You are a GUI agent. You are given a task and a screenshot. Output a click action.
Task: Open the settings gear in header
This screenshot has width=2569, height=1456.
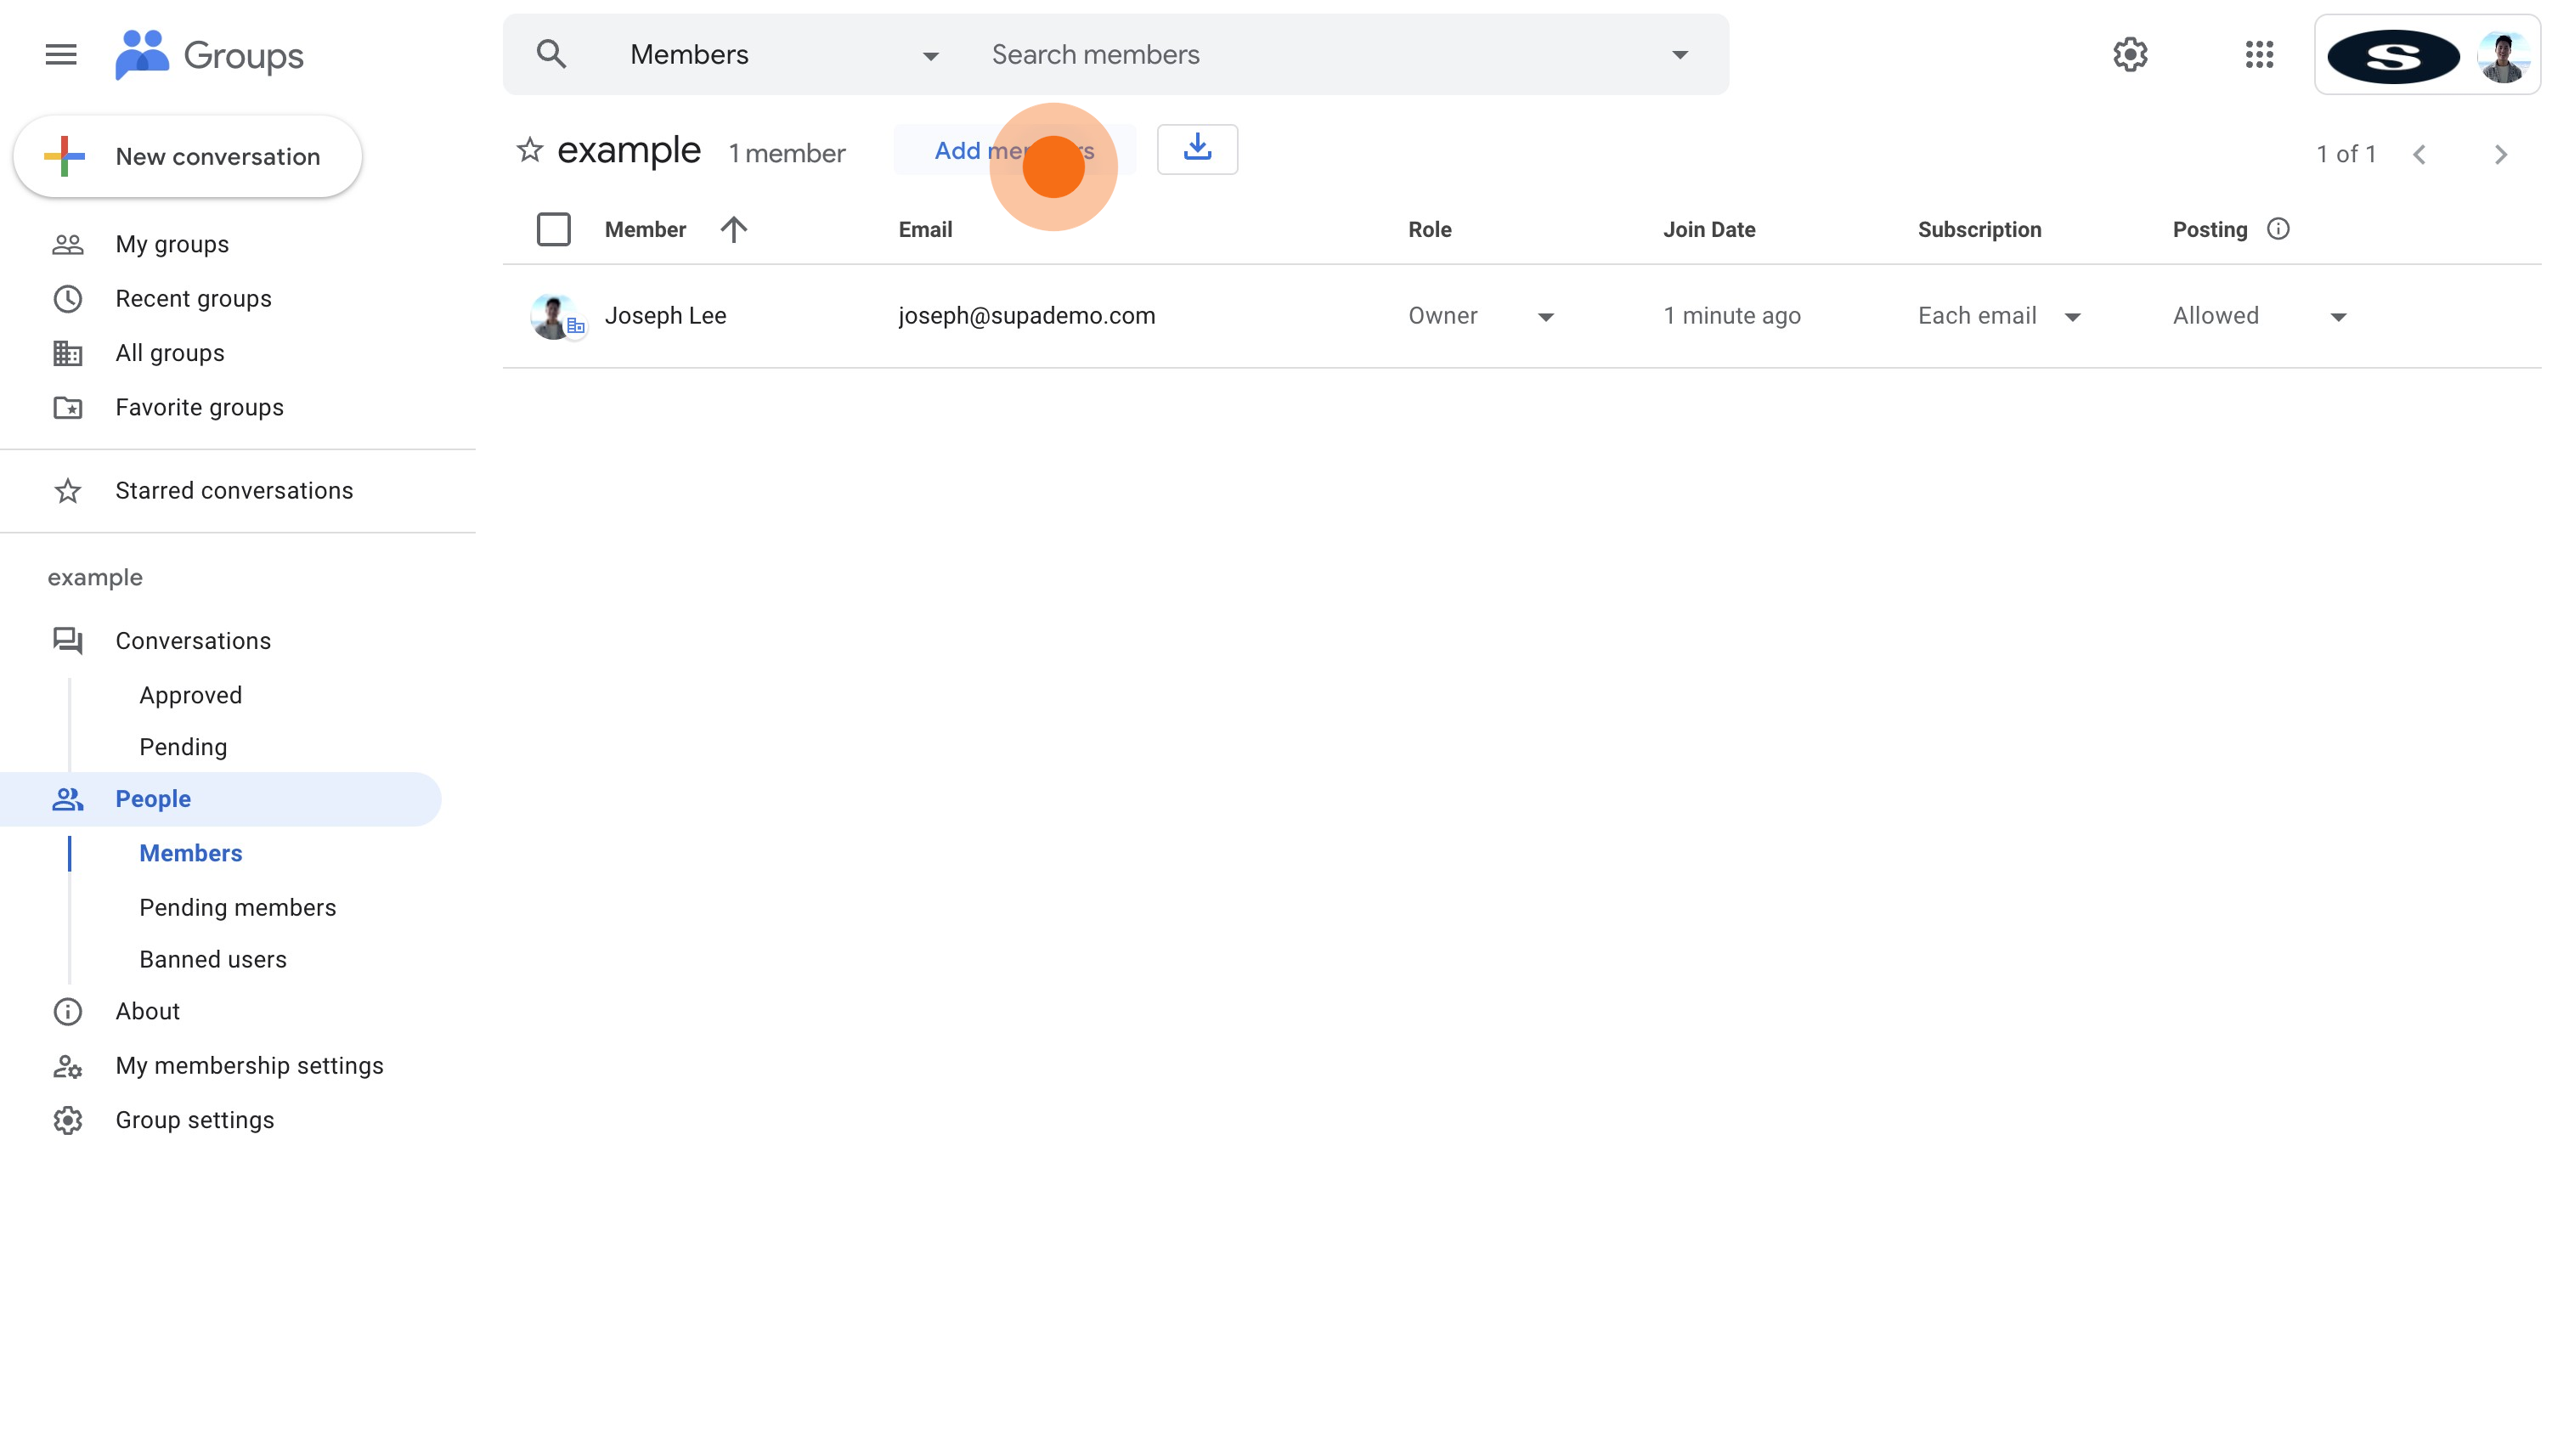pyautogui.click(x=2130, y=54)
